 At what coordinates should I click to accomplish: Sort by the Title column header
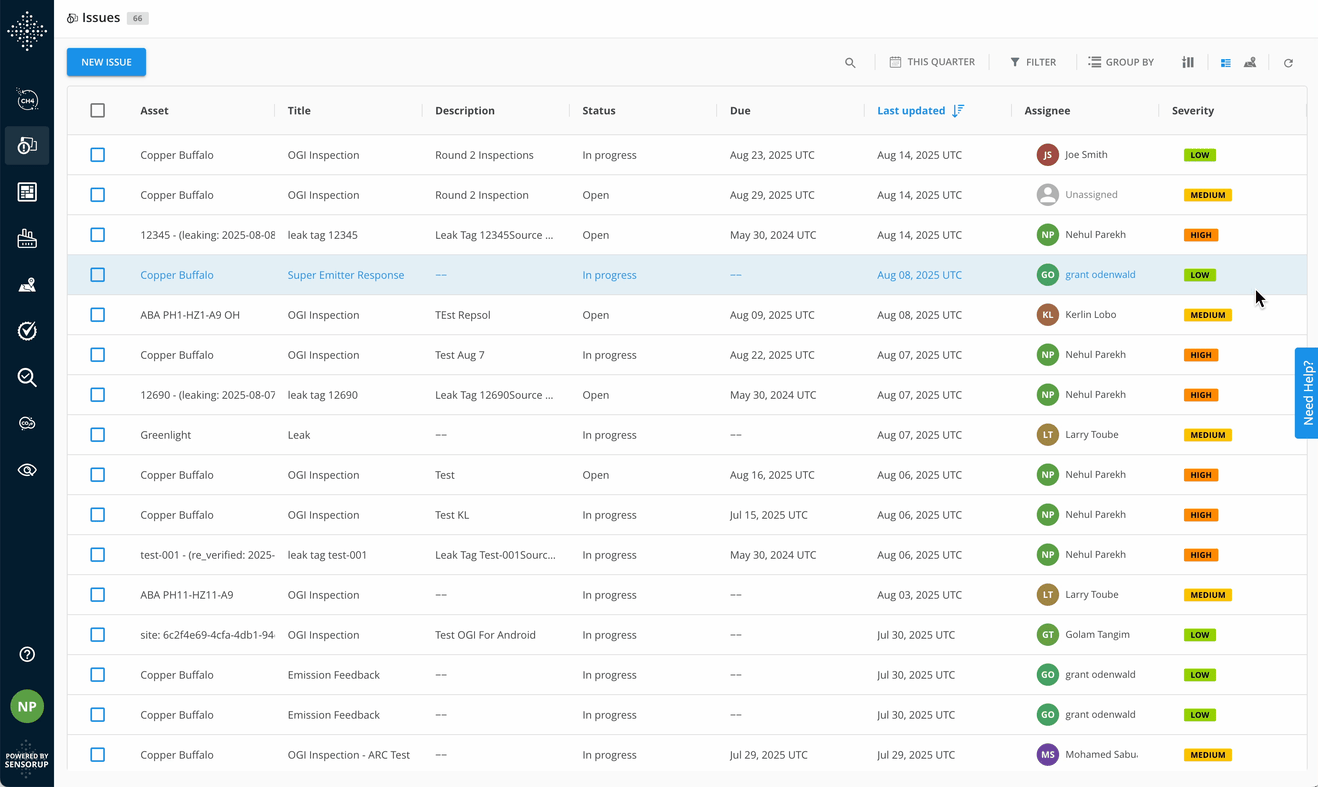(299, 111)
